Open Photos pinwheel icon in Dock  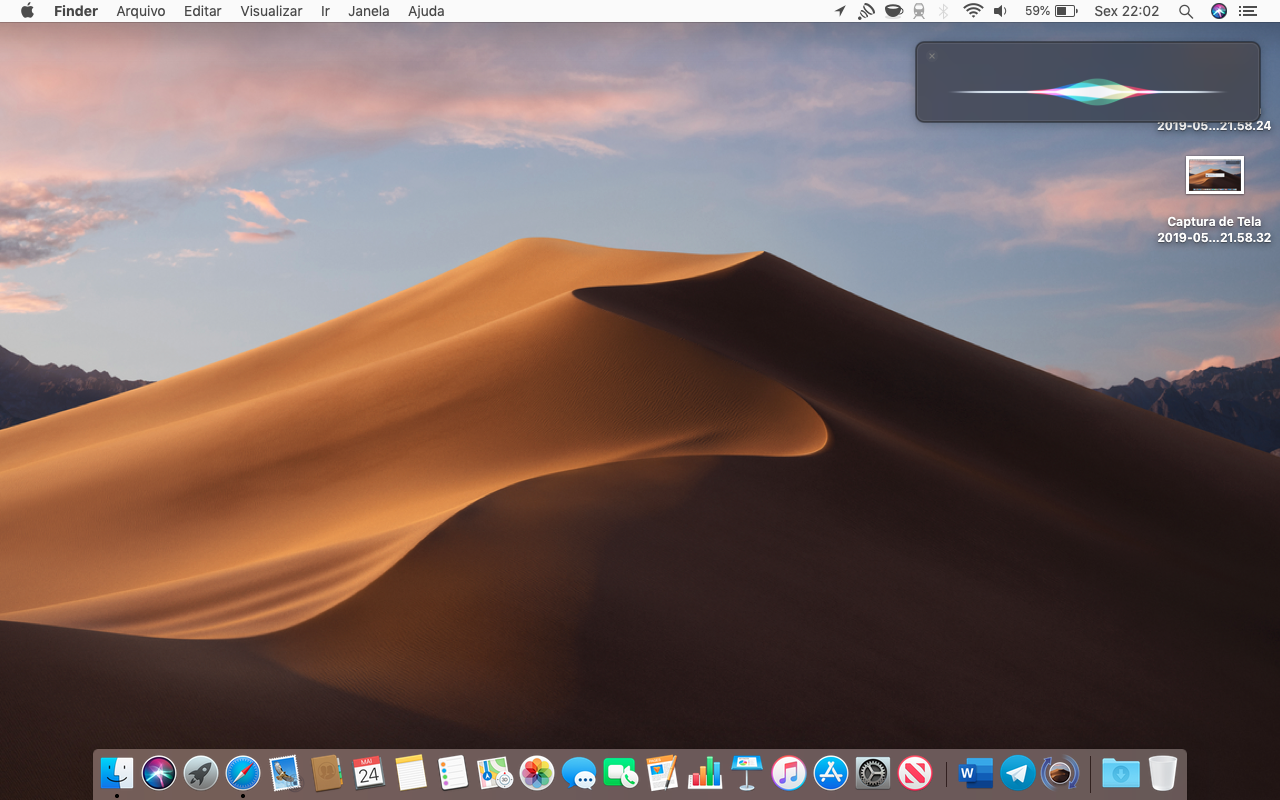pyautogui.click(x=537, y=773)
